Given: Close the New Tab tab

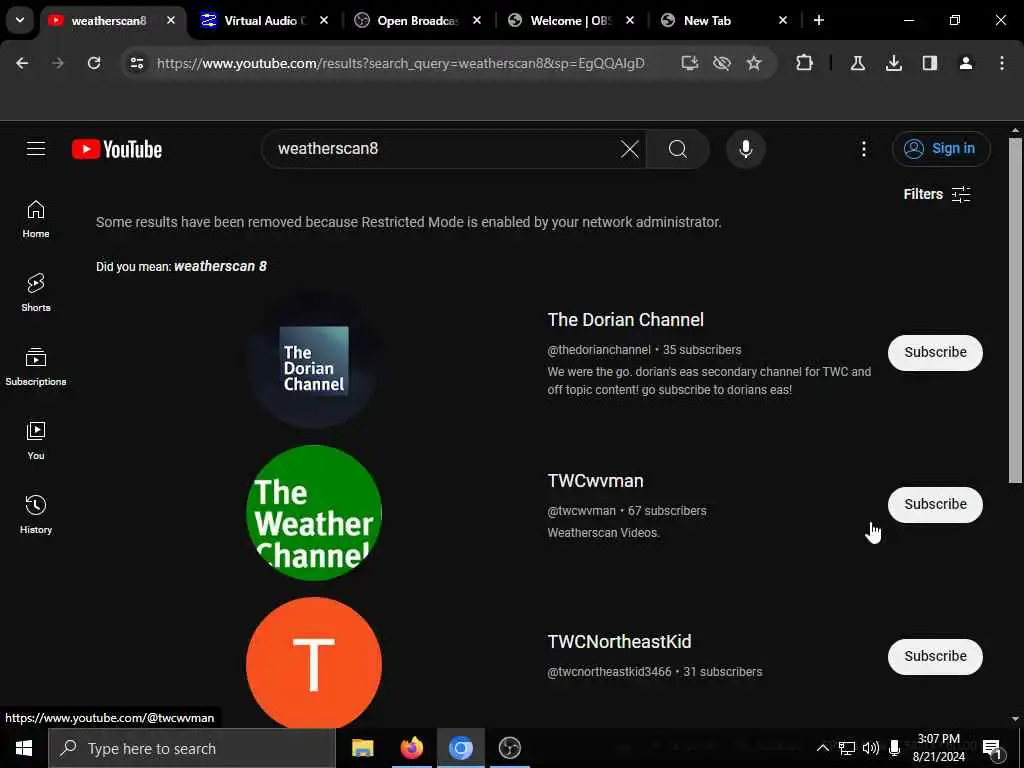Looking at the screenshot, I should [783, 20].
